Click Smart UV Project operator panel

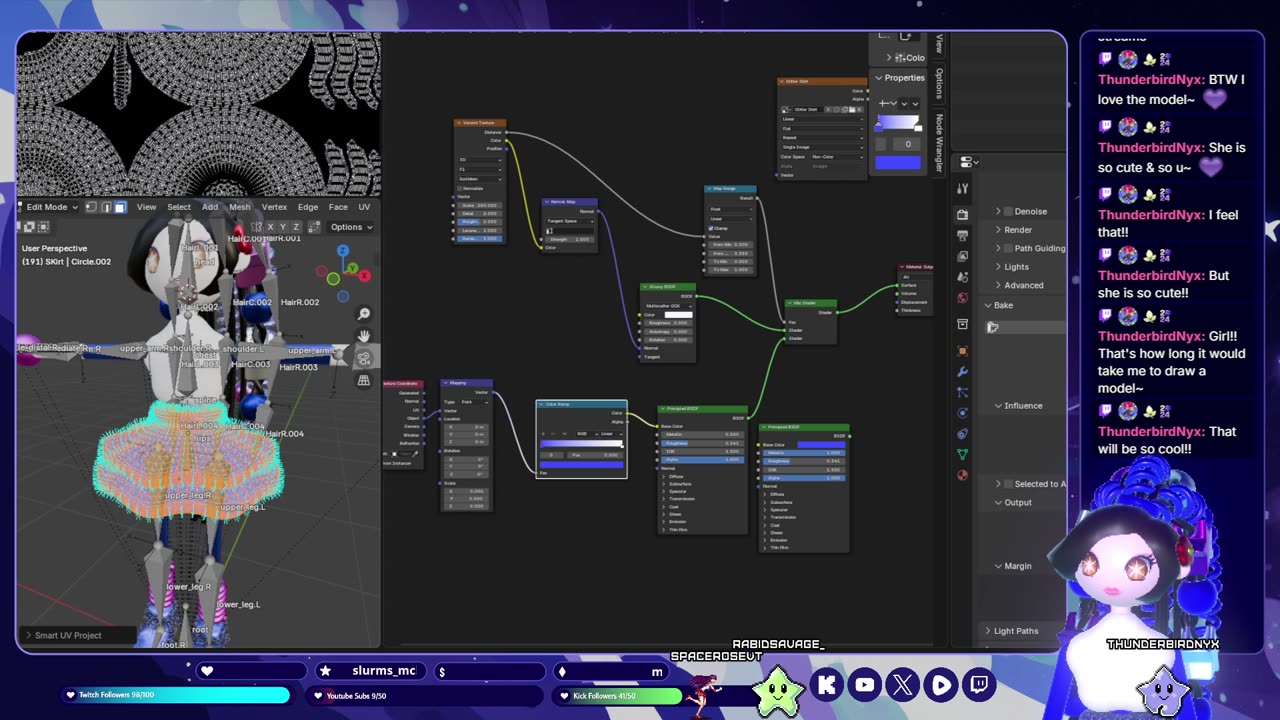[x=76, y=635]
